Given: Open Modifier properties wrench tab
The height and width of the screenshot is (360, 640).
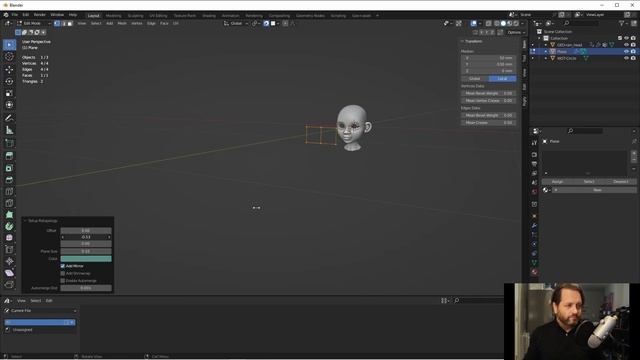Looking at the screenshot, I should 534,226.
